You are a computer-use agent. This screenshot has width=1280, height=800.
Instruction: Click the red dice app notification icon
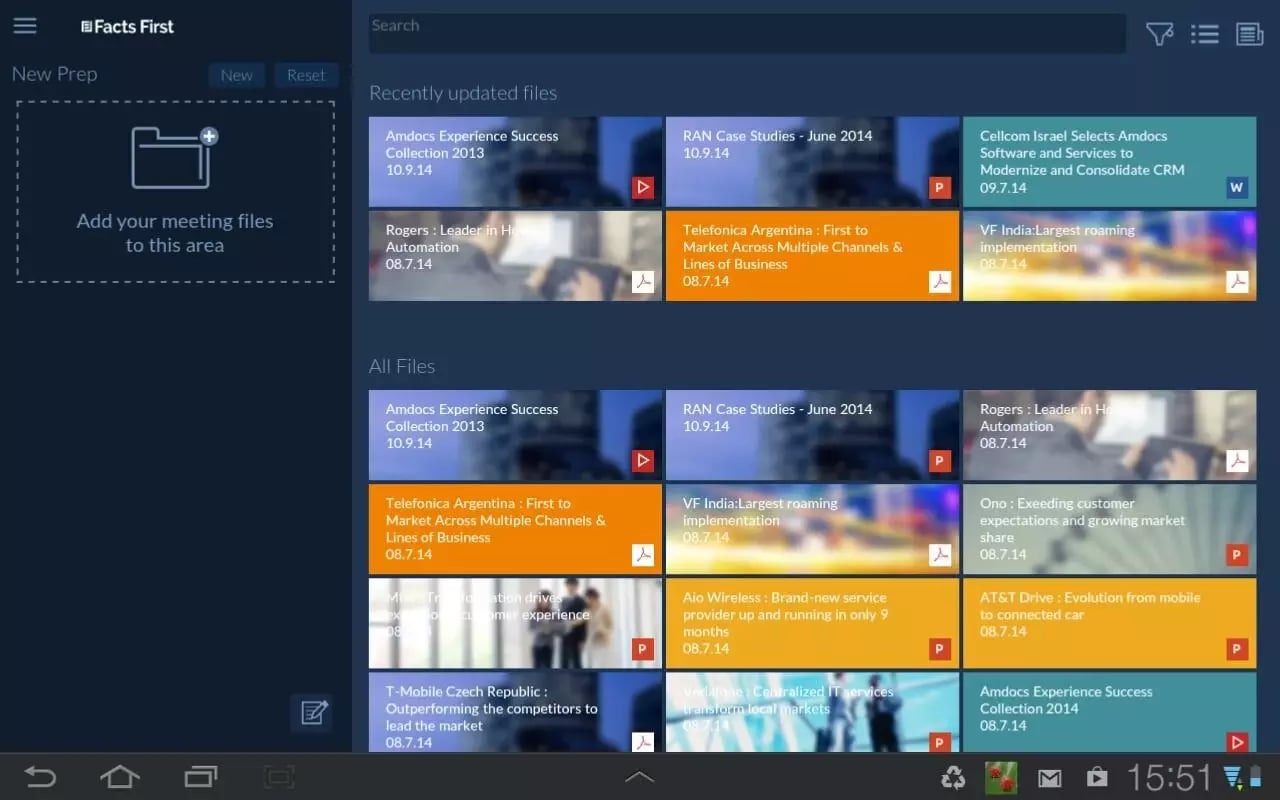[1001, 777]
